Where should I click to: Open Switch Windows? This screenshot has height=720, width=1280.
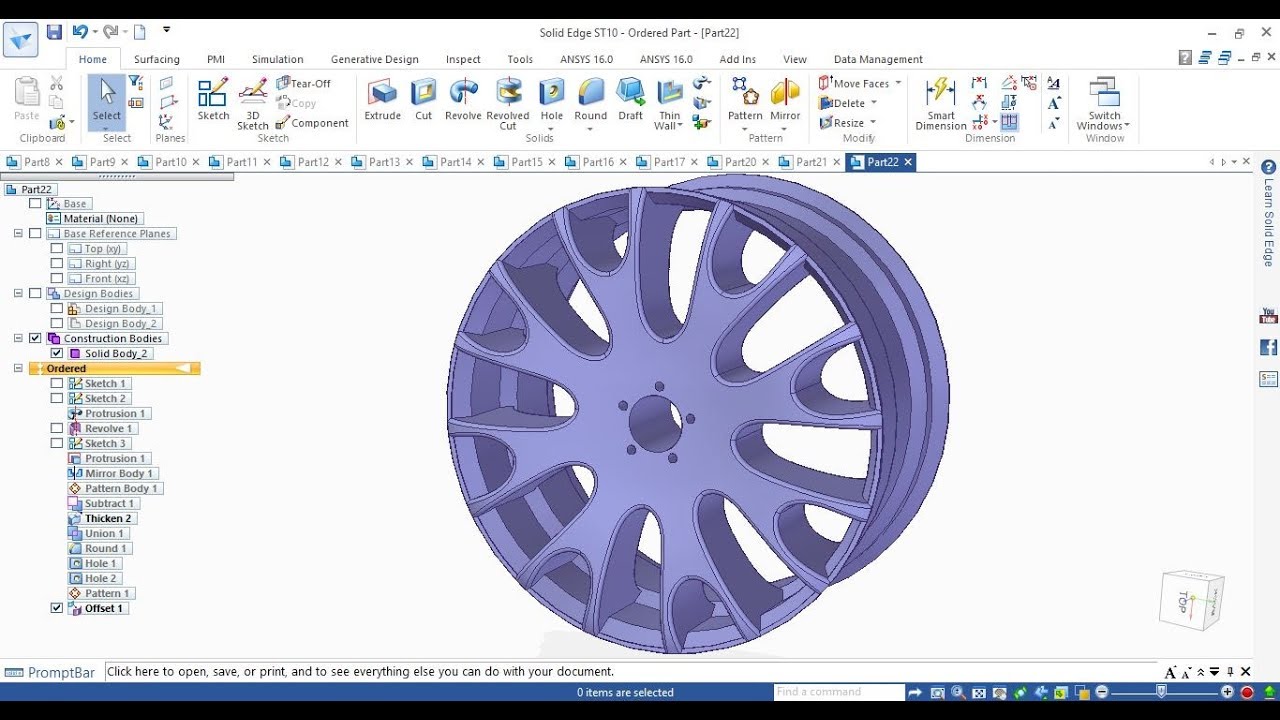coord(1104,104)
